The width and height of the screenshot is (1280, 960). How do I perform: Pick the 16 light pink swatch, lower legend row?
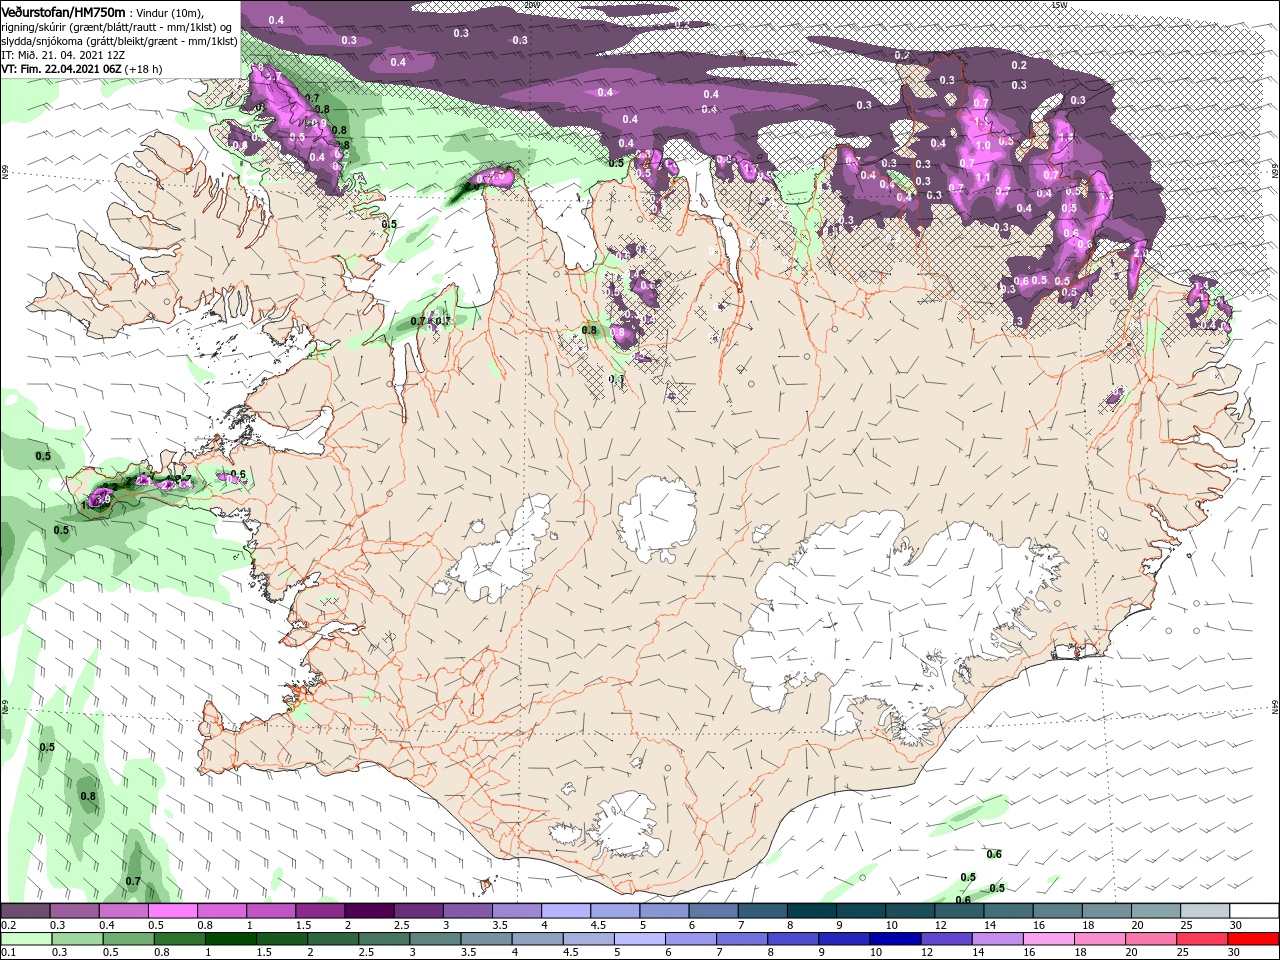(1050, 939)
